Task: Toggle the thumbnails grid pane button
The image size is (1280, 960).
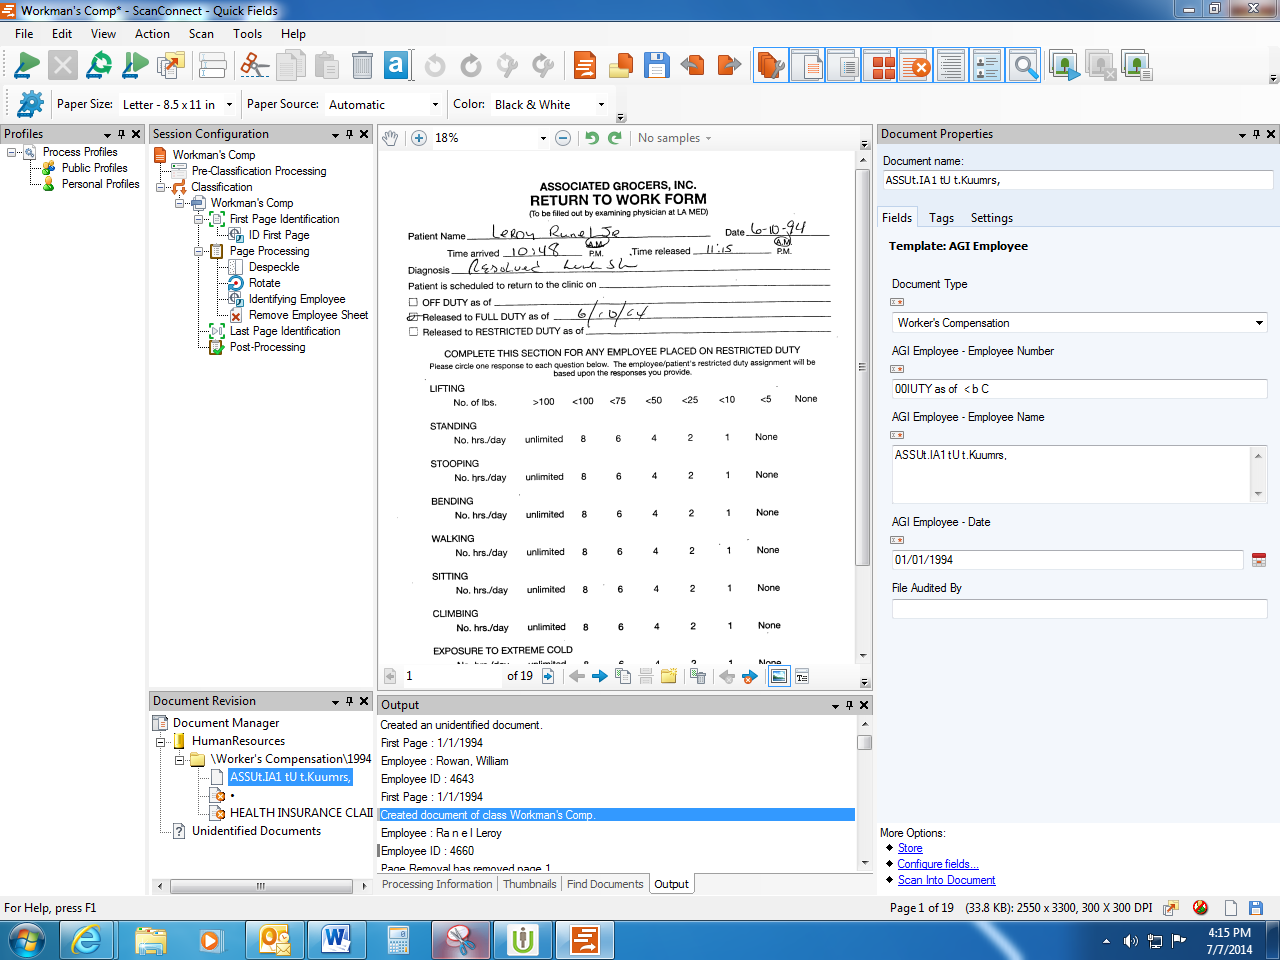Action: point(883,67)
